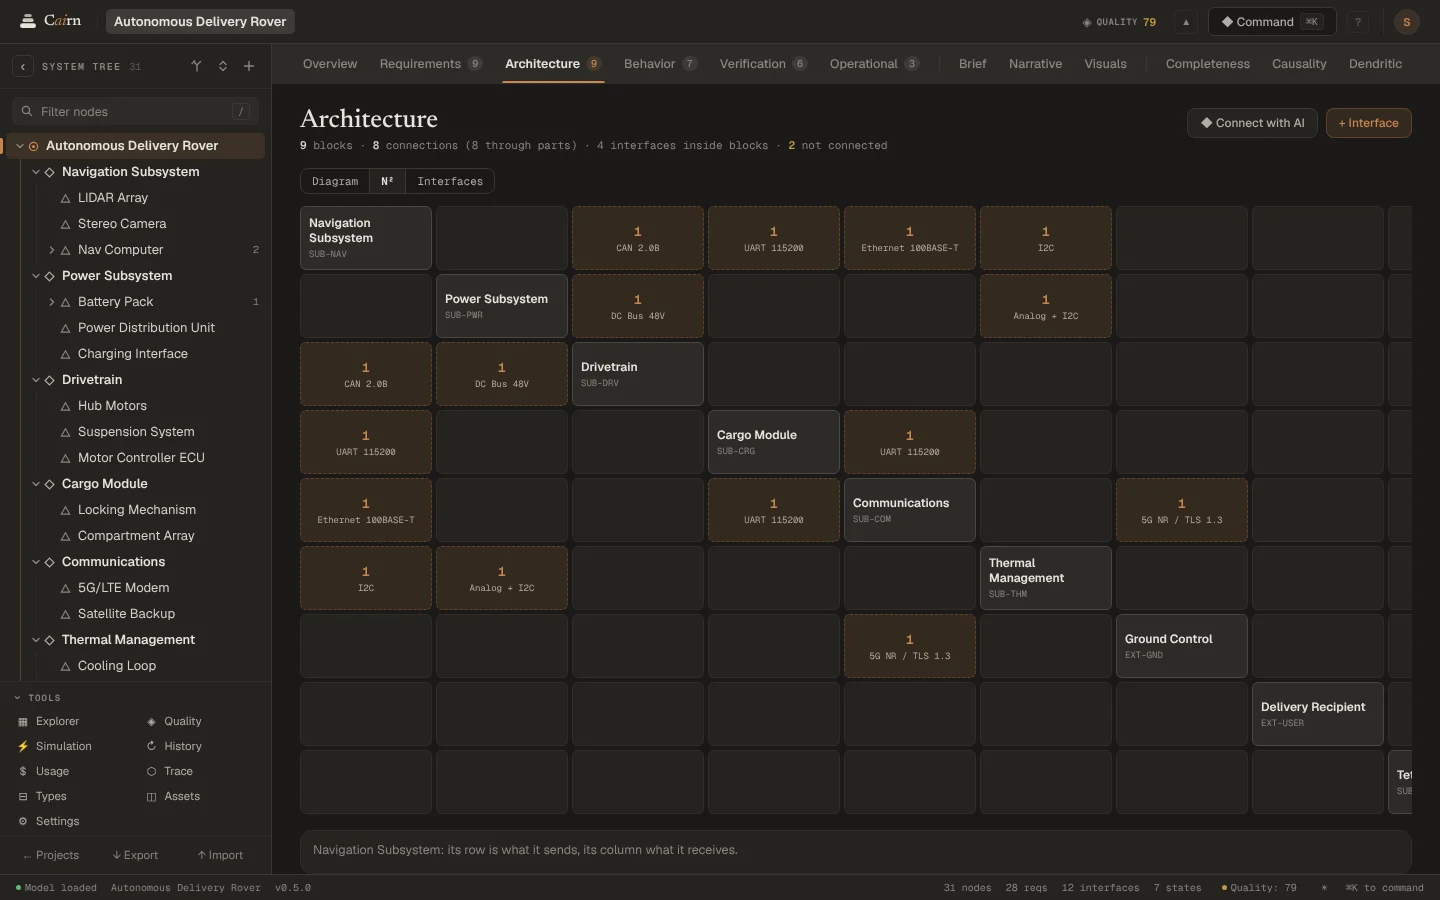This screenshot has height=900, width=1440.
Task: Open the Causality tab
Action: click(x=1299, y=64)
